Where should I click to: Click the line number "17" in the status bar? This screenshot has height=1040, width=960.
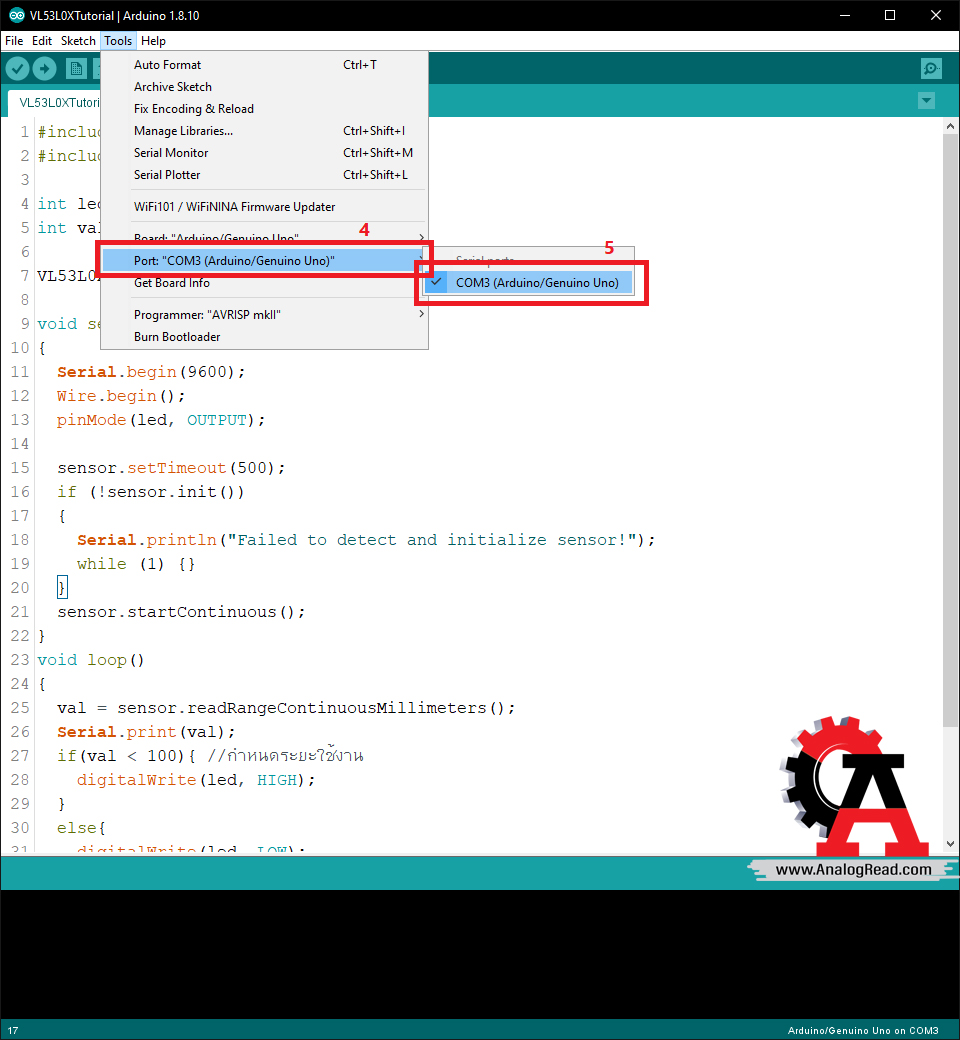click(x=13, y=1031)
